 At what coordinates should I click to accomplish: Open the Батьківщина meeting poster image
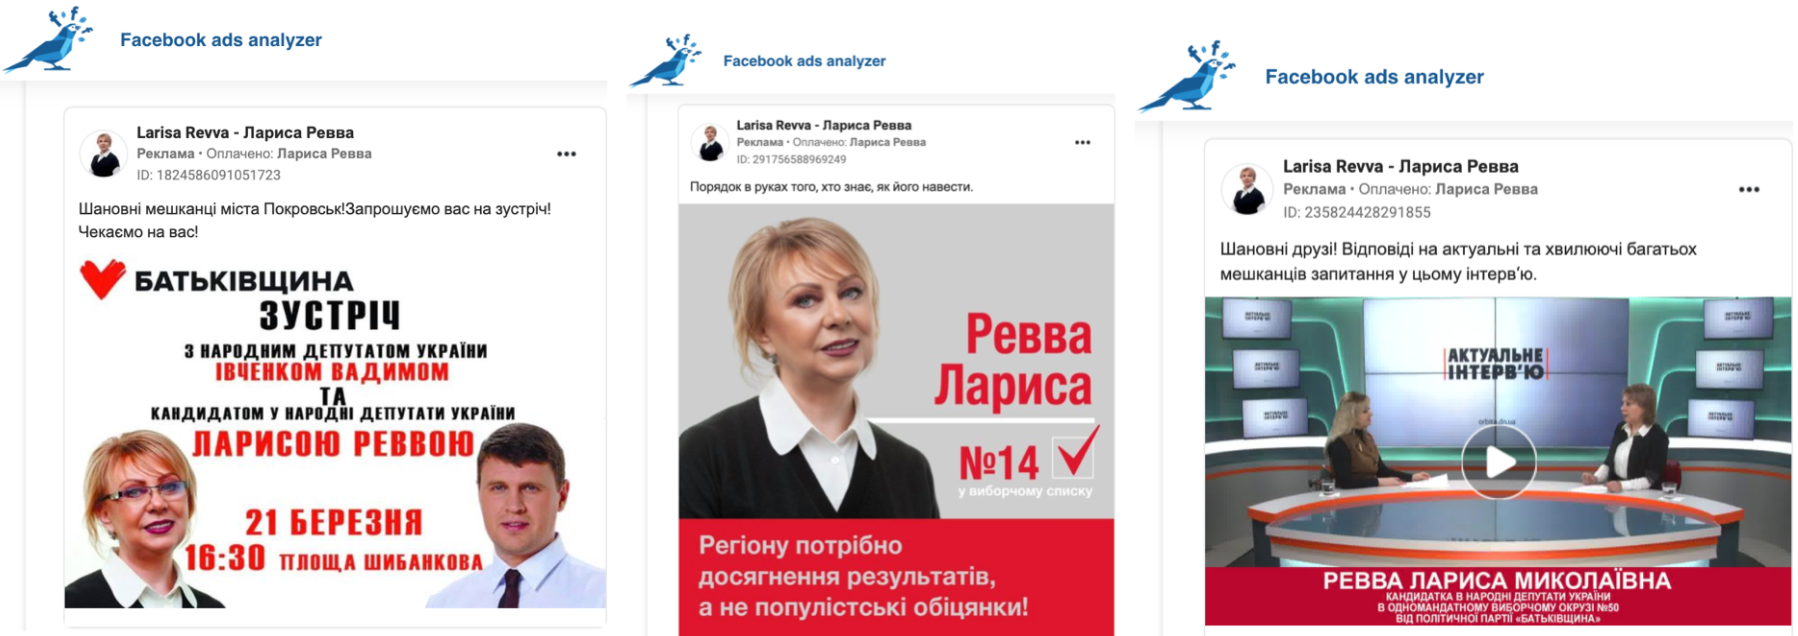(x=335, y=432)
